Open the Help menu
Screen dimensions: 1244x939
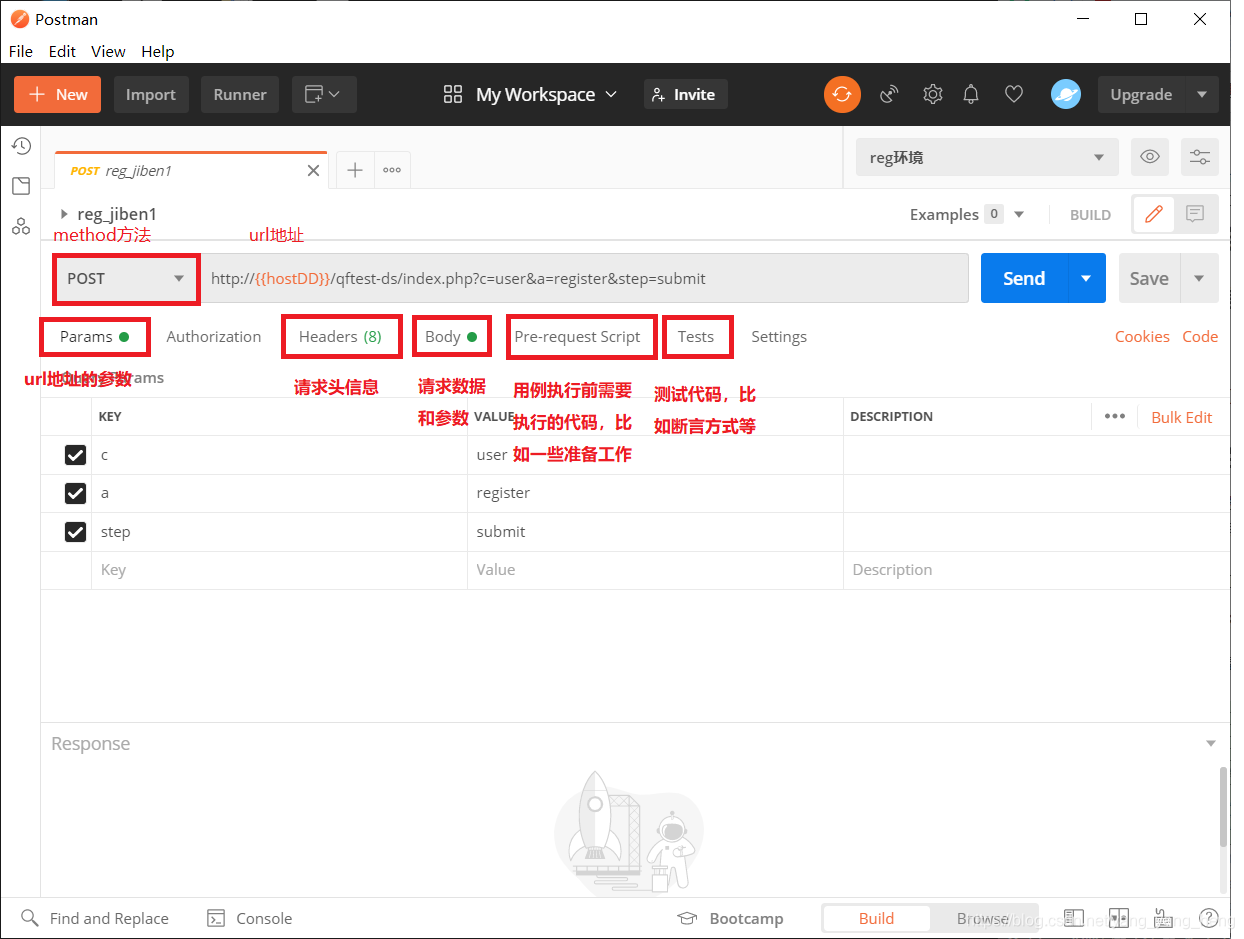point(157,51)
